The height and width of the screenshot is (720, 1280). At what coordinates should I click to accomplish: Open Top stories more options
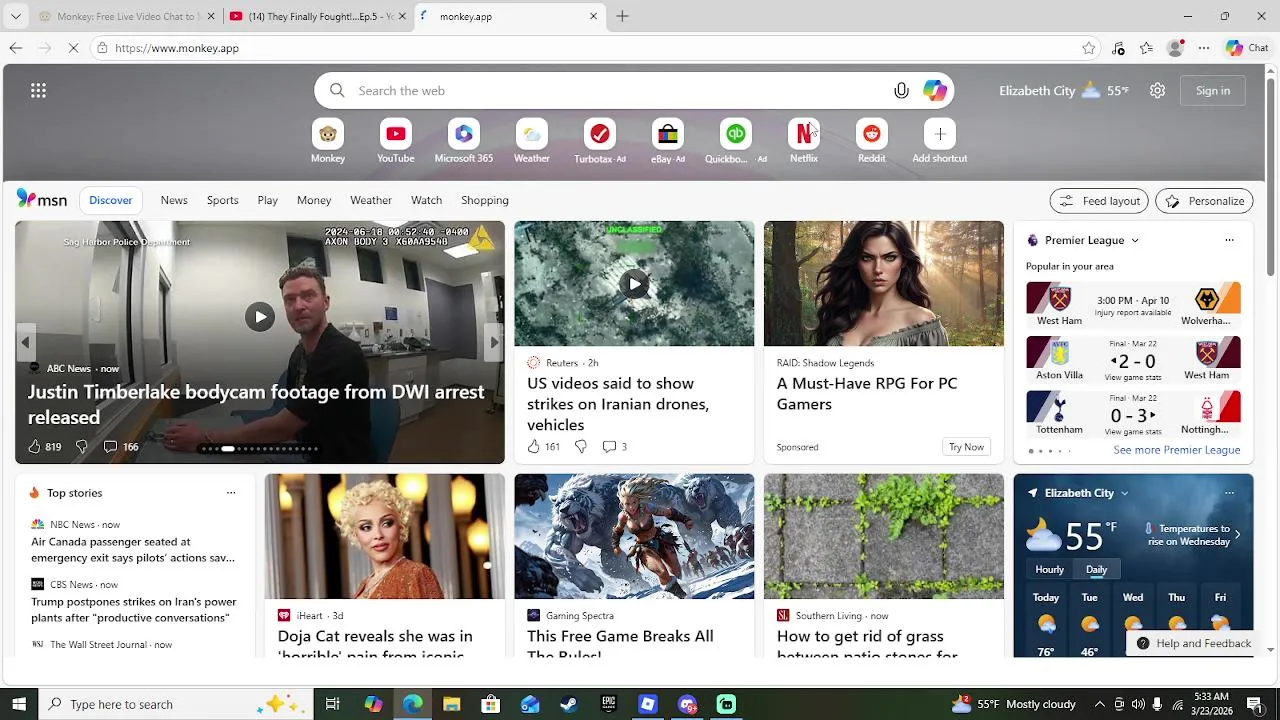231,493
